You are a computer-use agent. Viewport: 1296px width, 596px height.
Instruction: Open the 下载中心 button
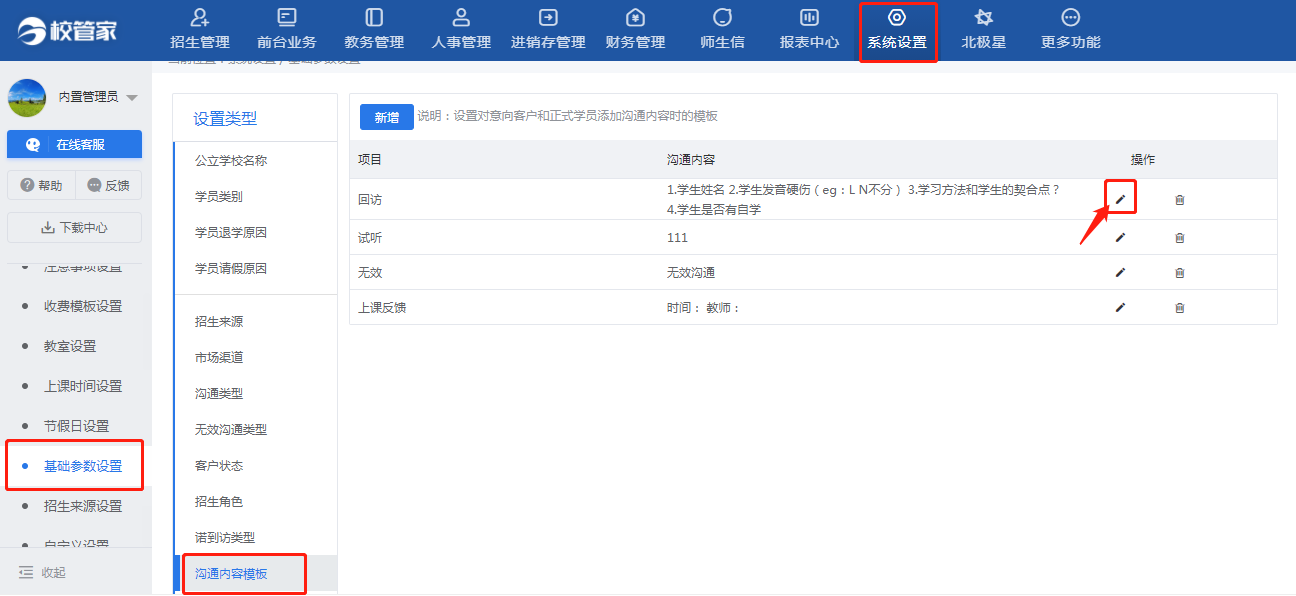tap(74, 227)
